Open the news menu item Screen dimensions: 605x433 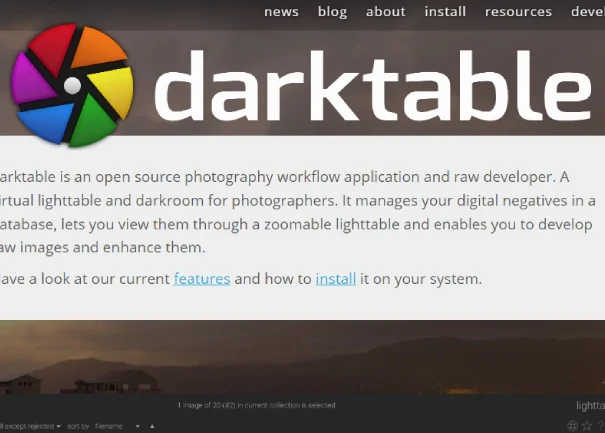pos(281,12)
